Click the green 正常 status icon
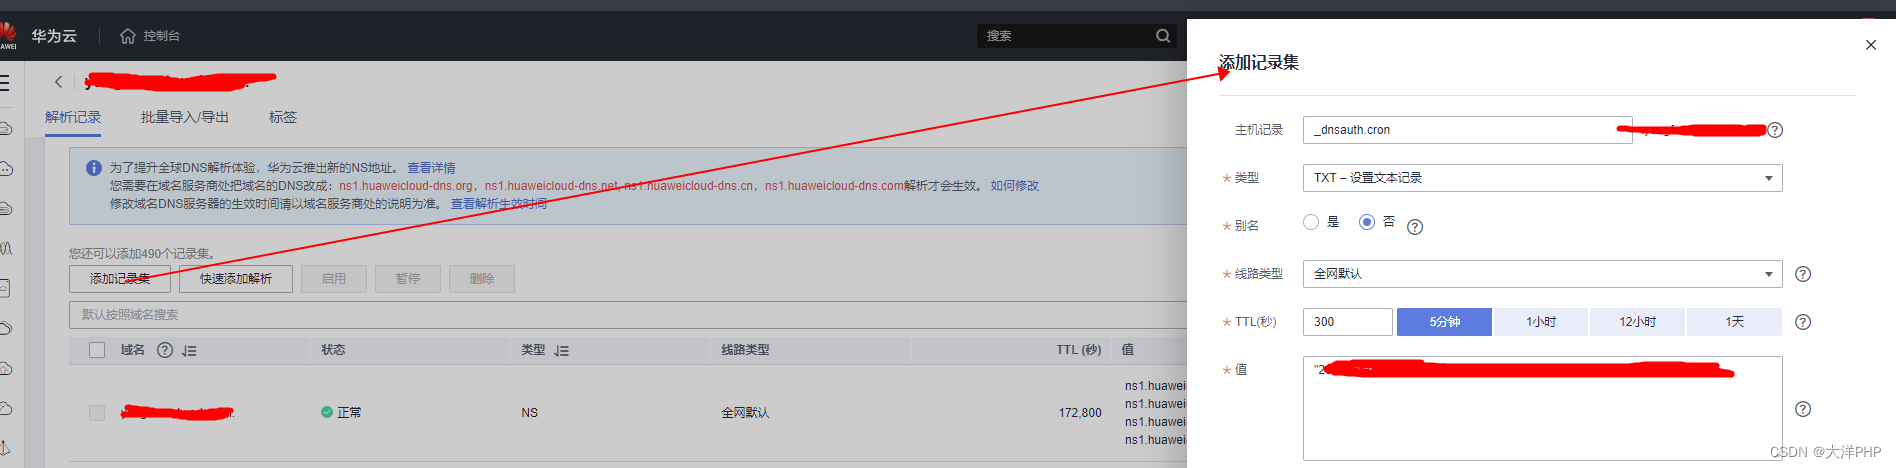This screenshot has height=468, width=1896. pos(327,412)
